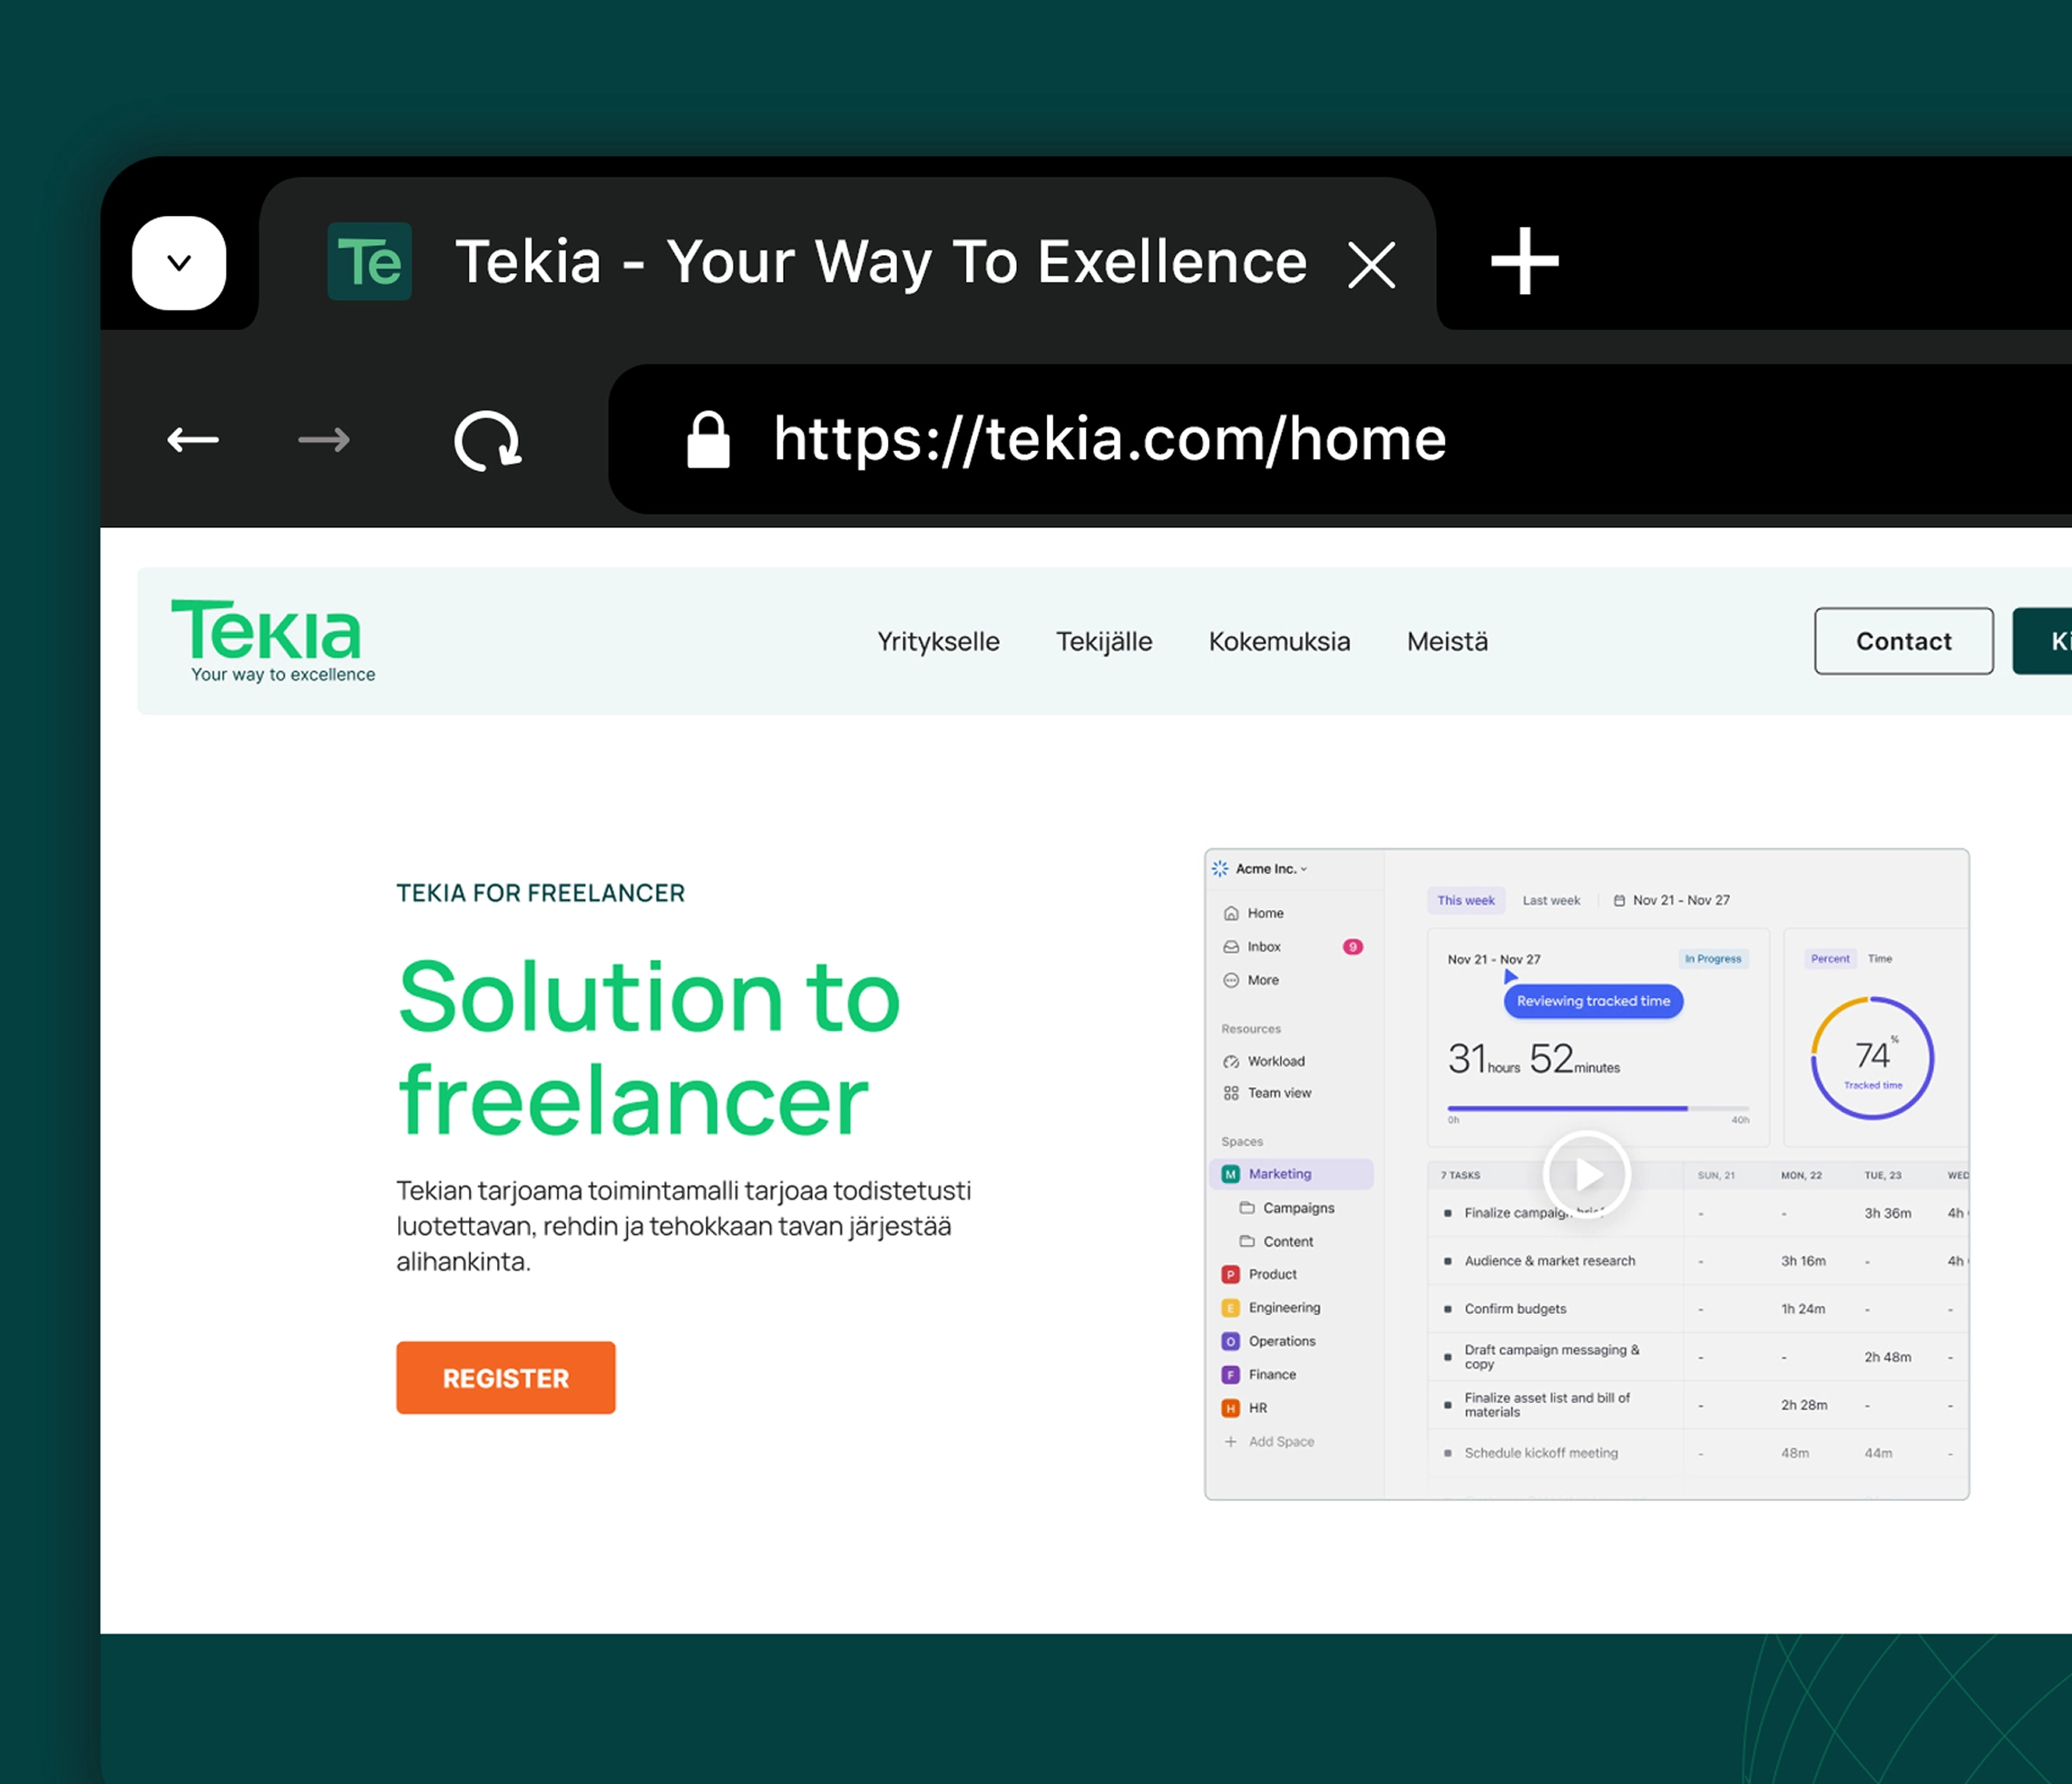Screen dimensions: 2072x1784
Task: Select the Percent toggle option
Action: tap(1830, 958)
